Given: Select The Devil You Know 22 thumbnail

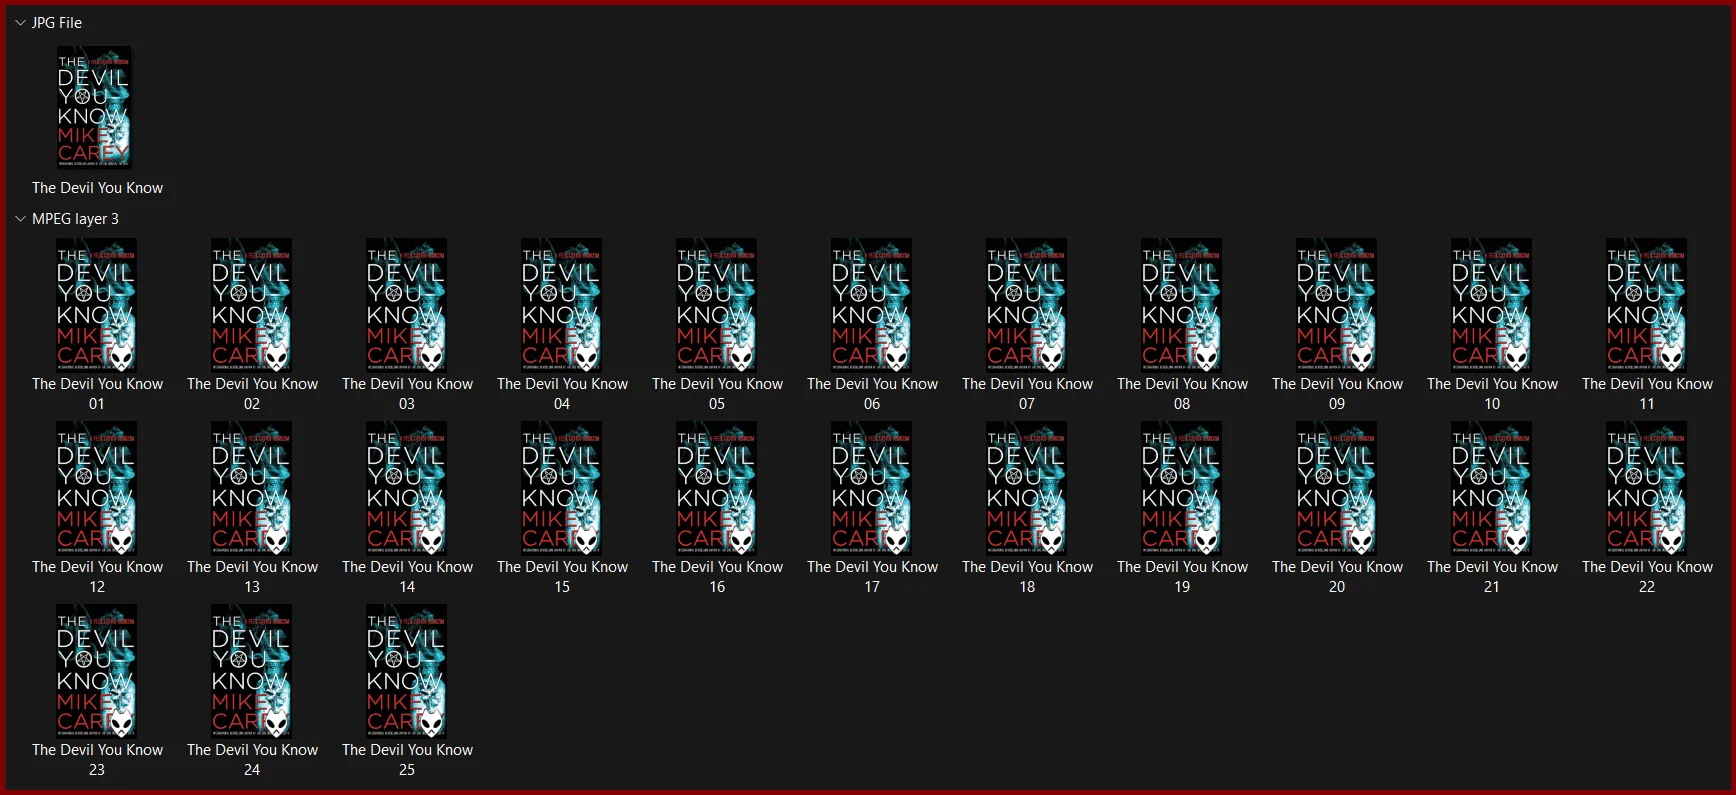Looking at the screenshot, I should [1646, 488].
